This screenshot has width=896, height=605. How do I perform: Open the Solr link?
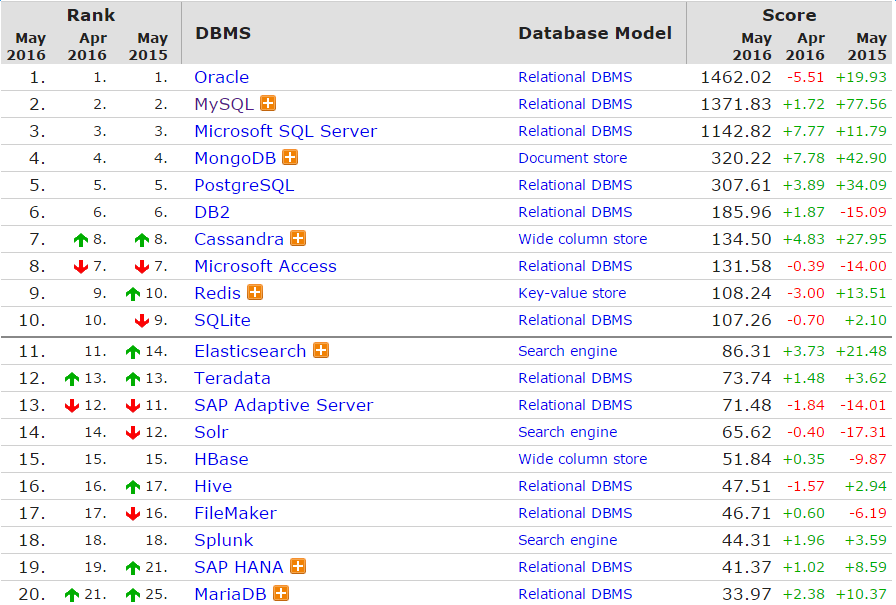coord(211,432)
